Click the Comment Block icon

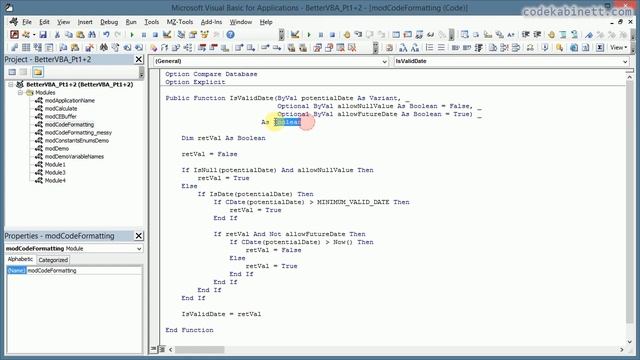pyautogui.click(x=563, y=35)
